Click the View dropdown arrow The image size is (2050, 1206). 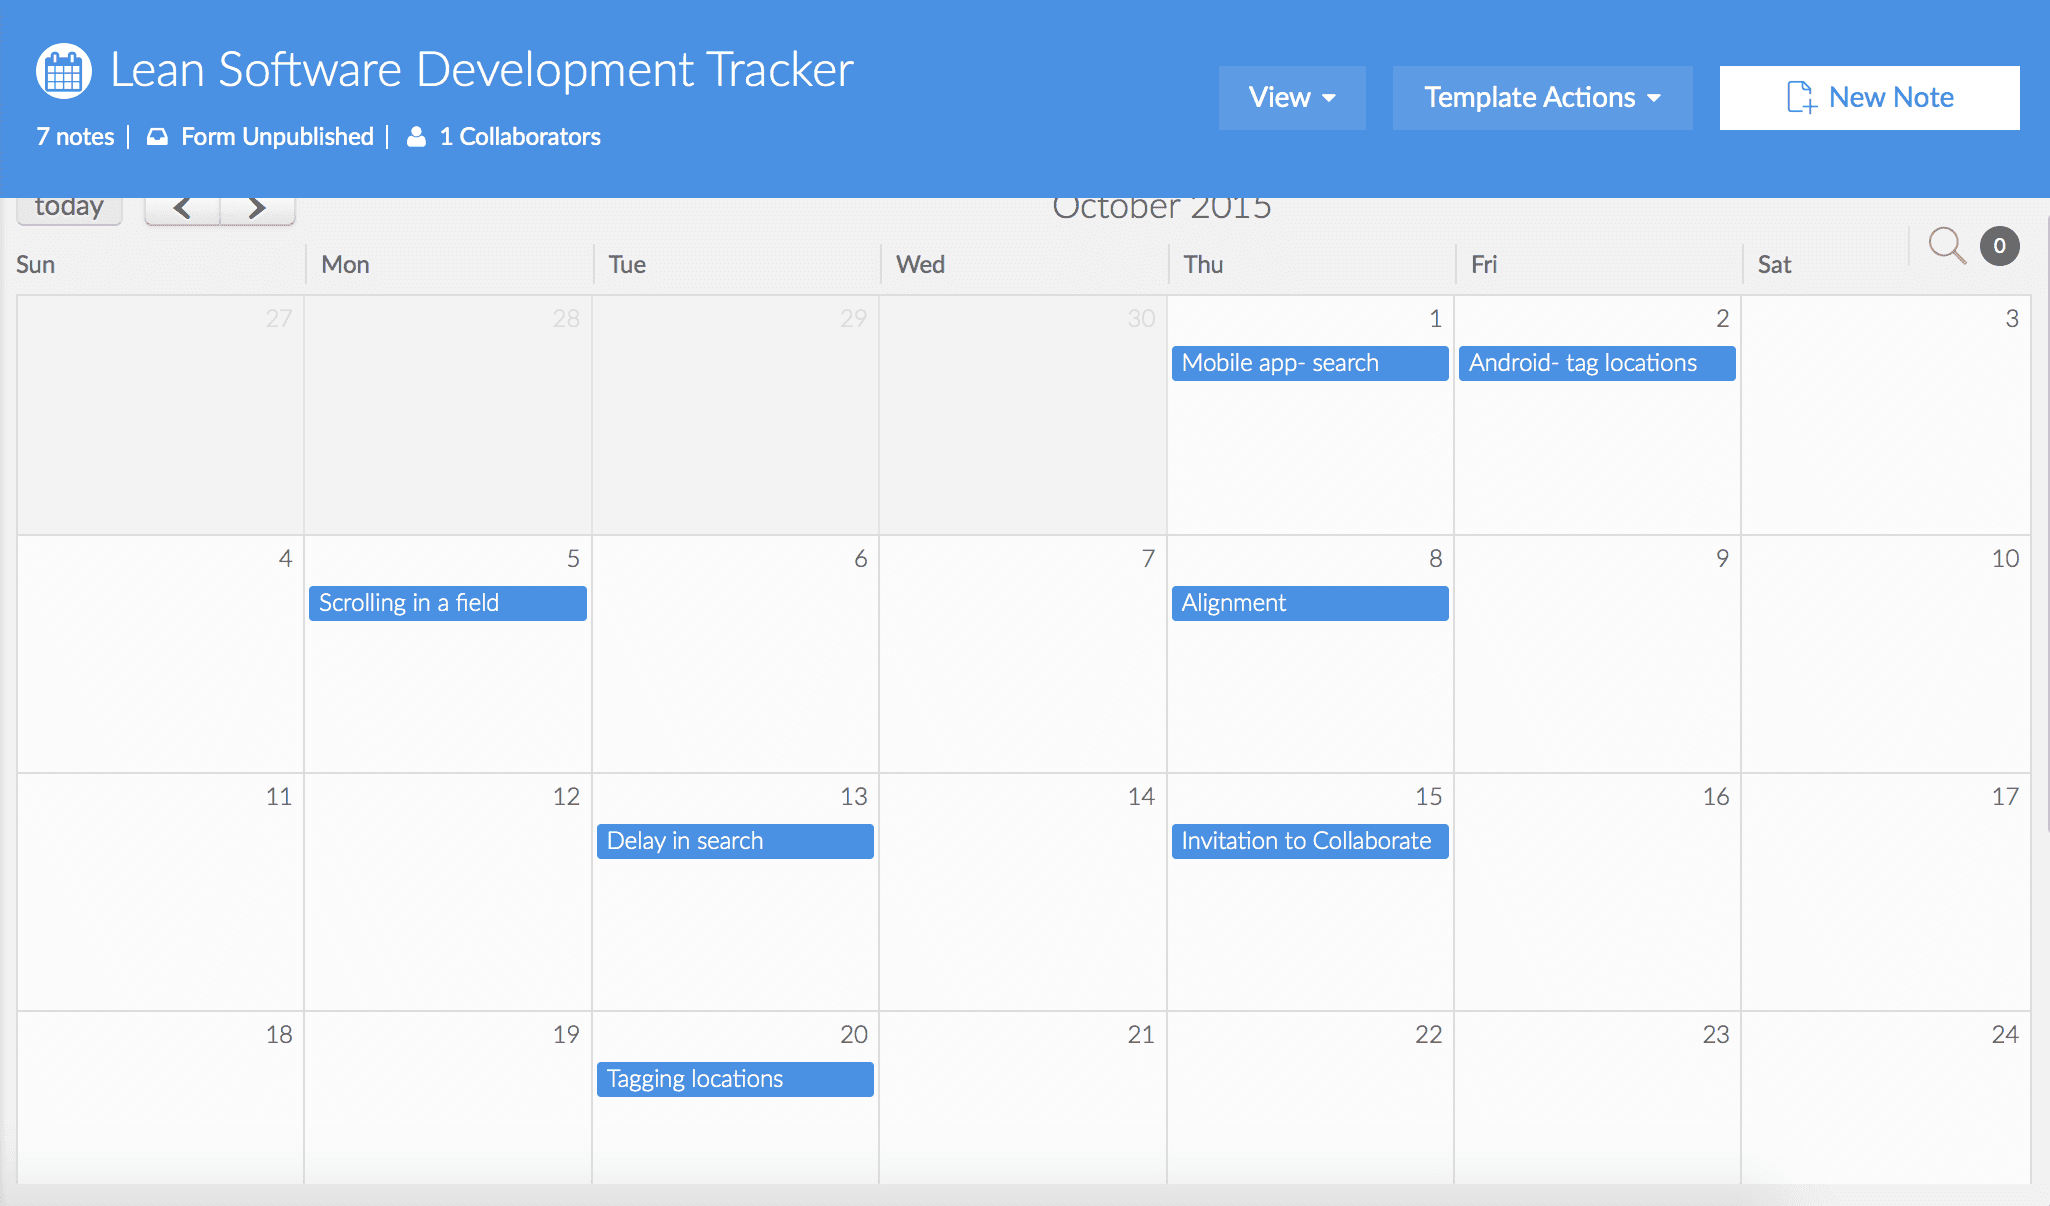point(1332,96)
